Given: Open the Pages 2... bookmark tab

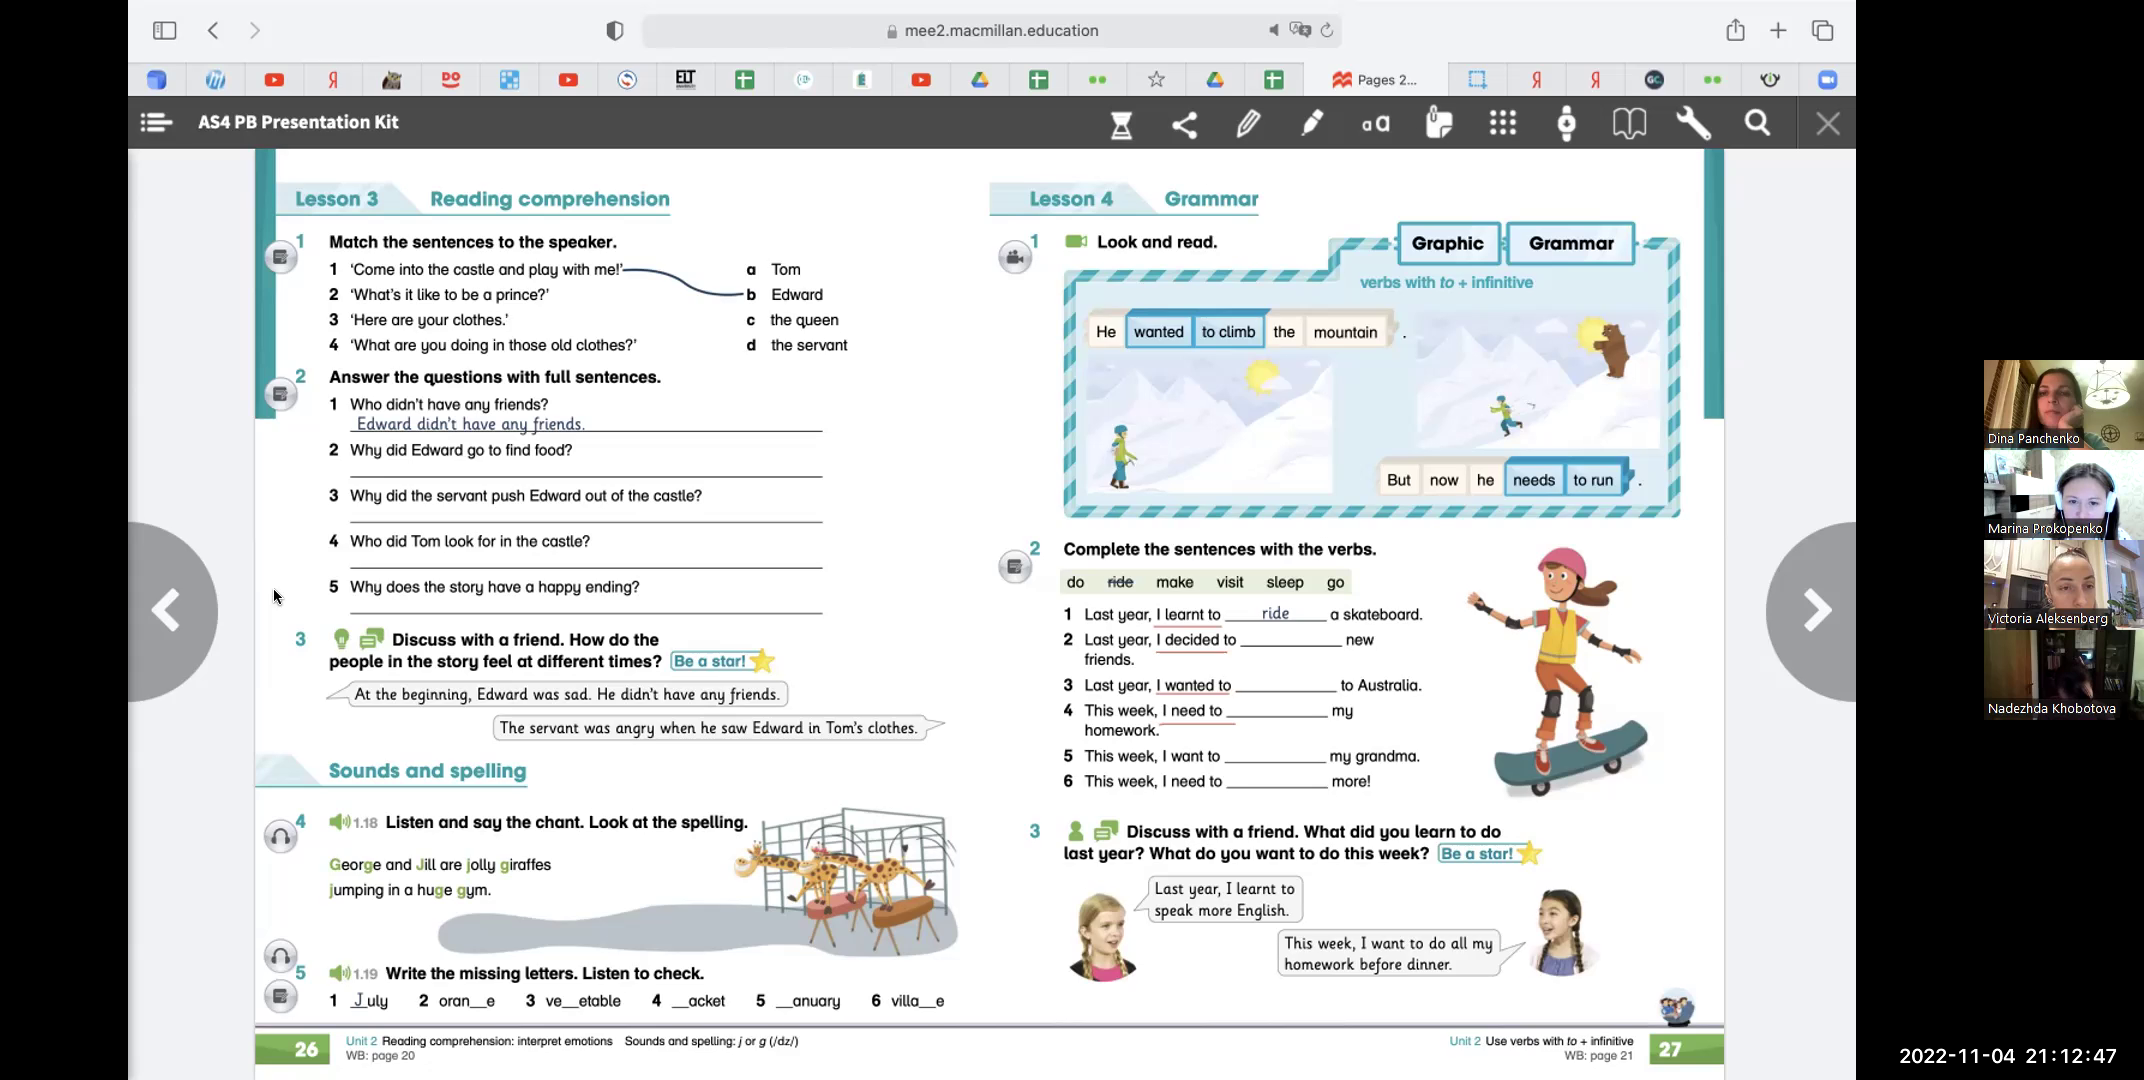Looking at the screenshot, I should coord(1376,80).
